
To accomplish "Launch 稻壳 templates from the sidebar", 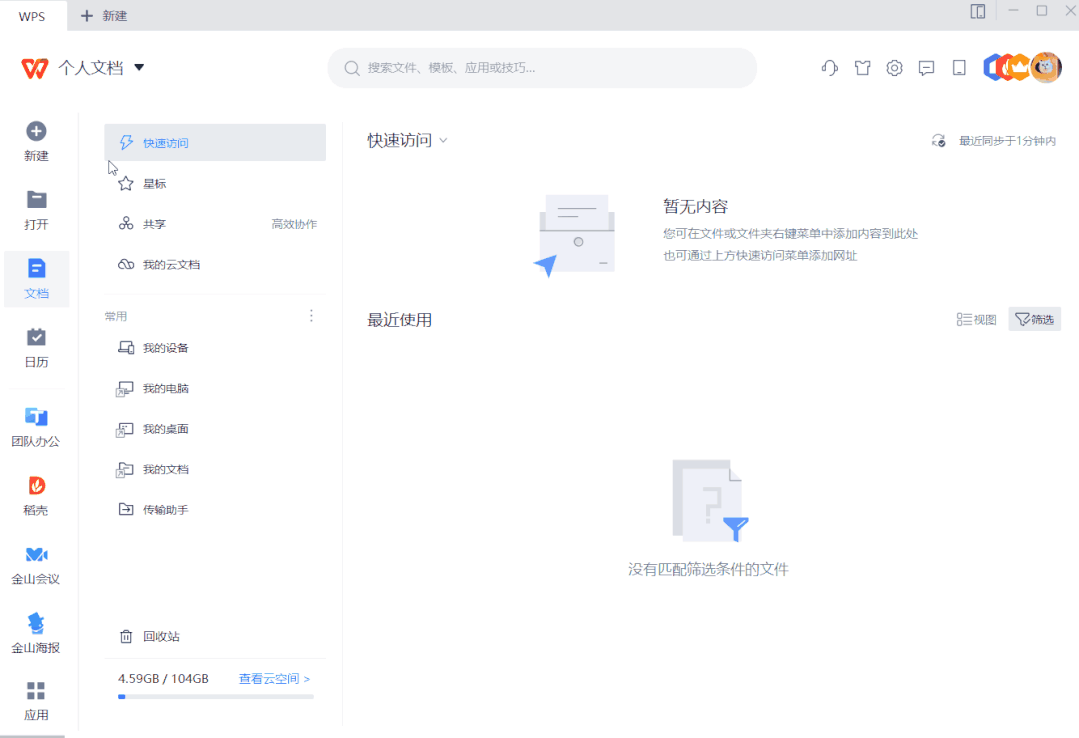I will [36, 494].
